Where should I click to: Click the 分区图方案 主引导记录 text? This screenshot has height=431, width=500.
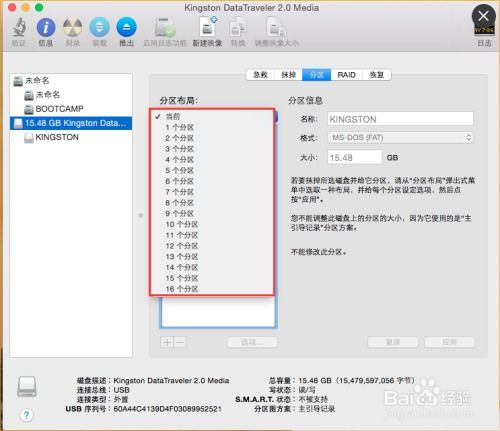[294, 409]
